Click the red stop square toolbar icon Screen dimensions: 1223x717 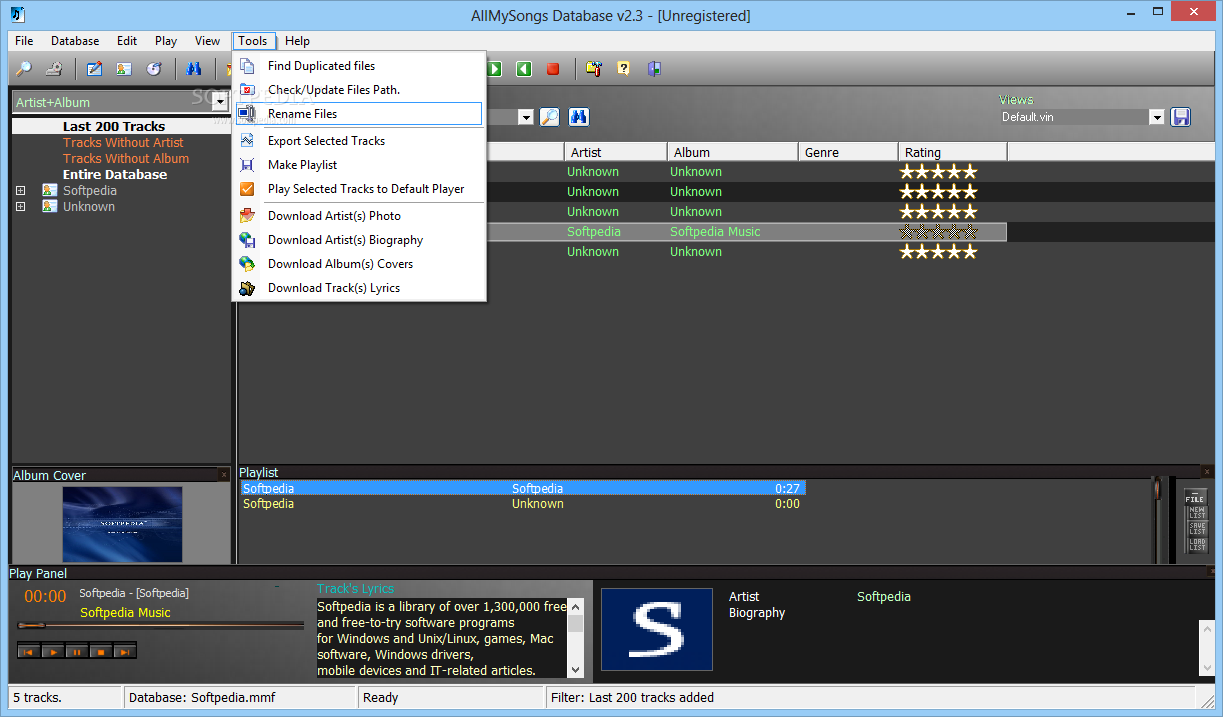click(553, 69)
